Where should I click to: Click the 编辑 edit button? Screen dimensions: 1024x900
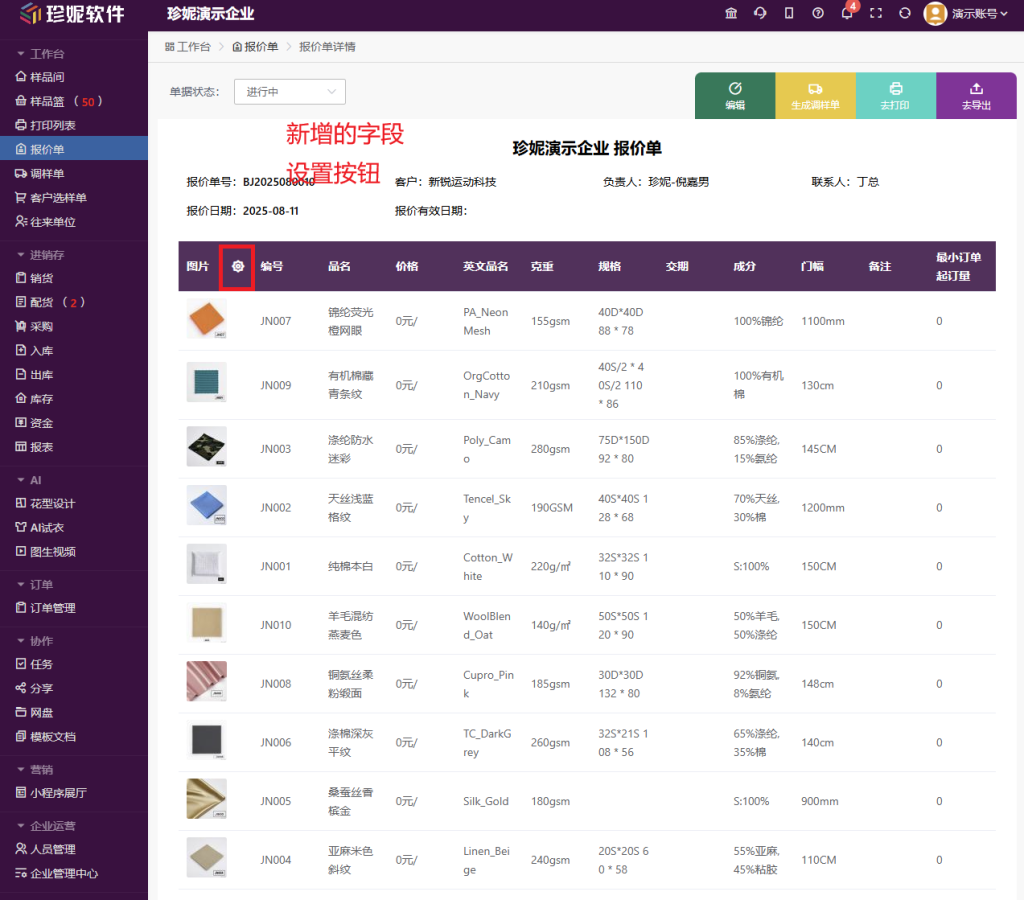[x=735, y=95]
